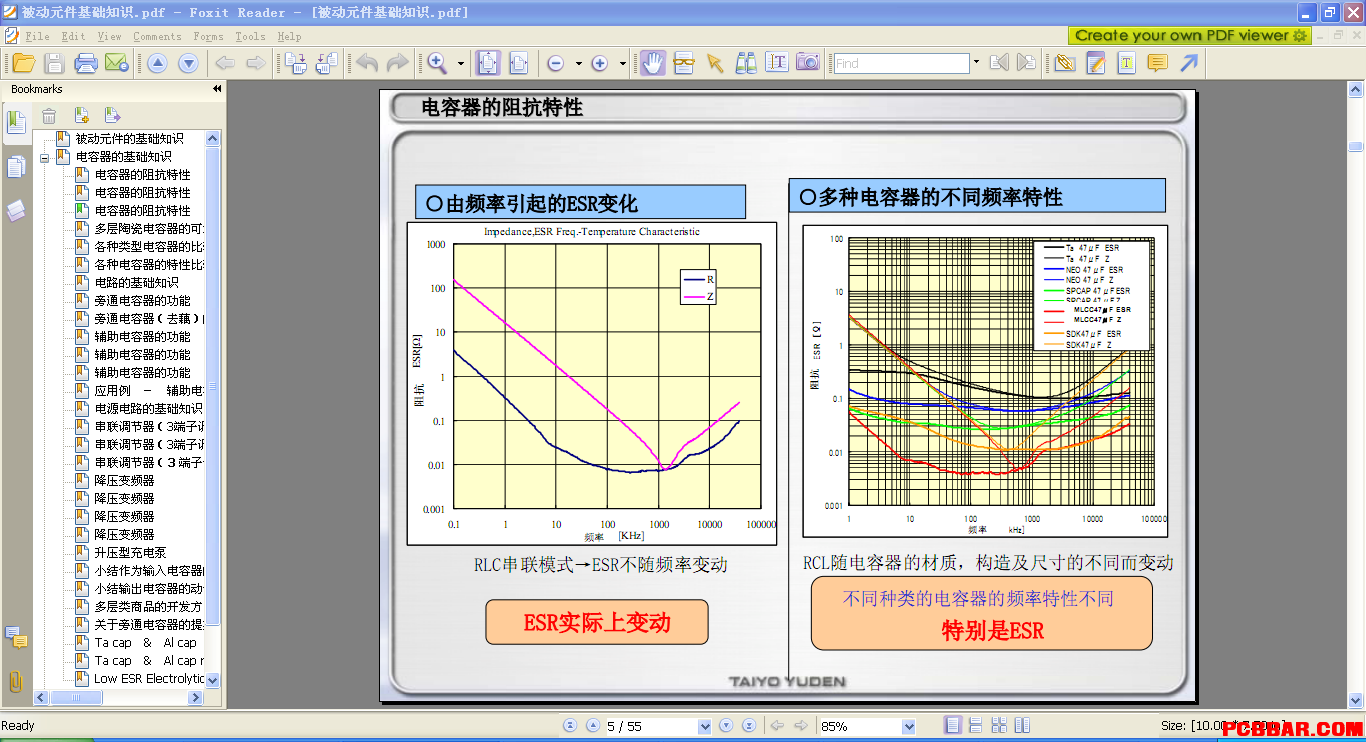
Task: Open the page number 5 / 55 dropdown
Action: [x=705, y=726]
